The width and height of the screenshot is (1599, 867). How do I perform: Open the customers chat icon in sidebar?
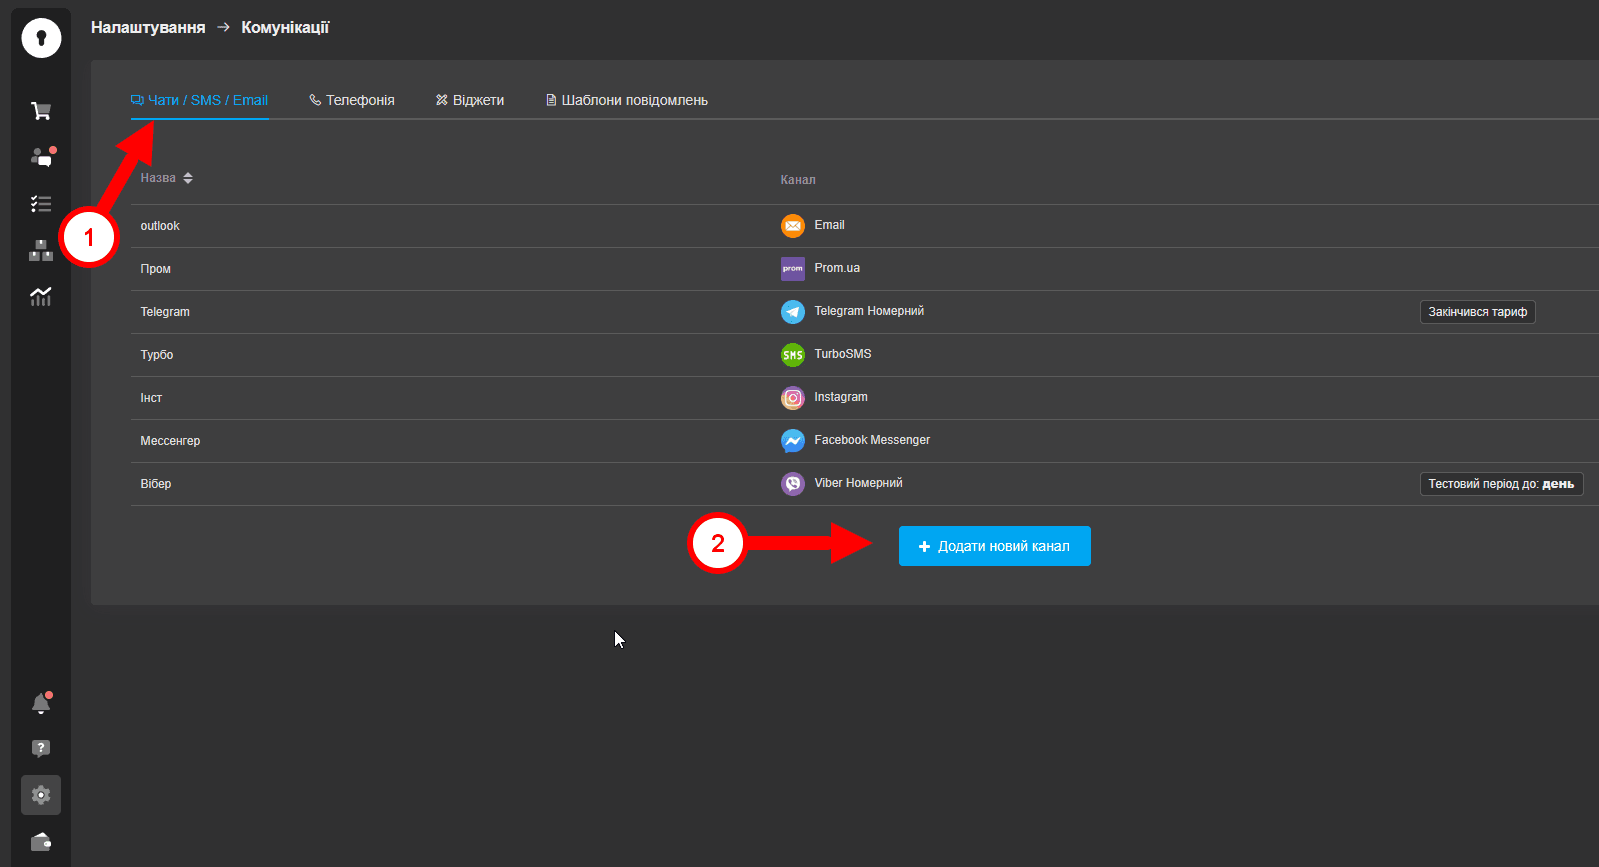tap(42, 157)
